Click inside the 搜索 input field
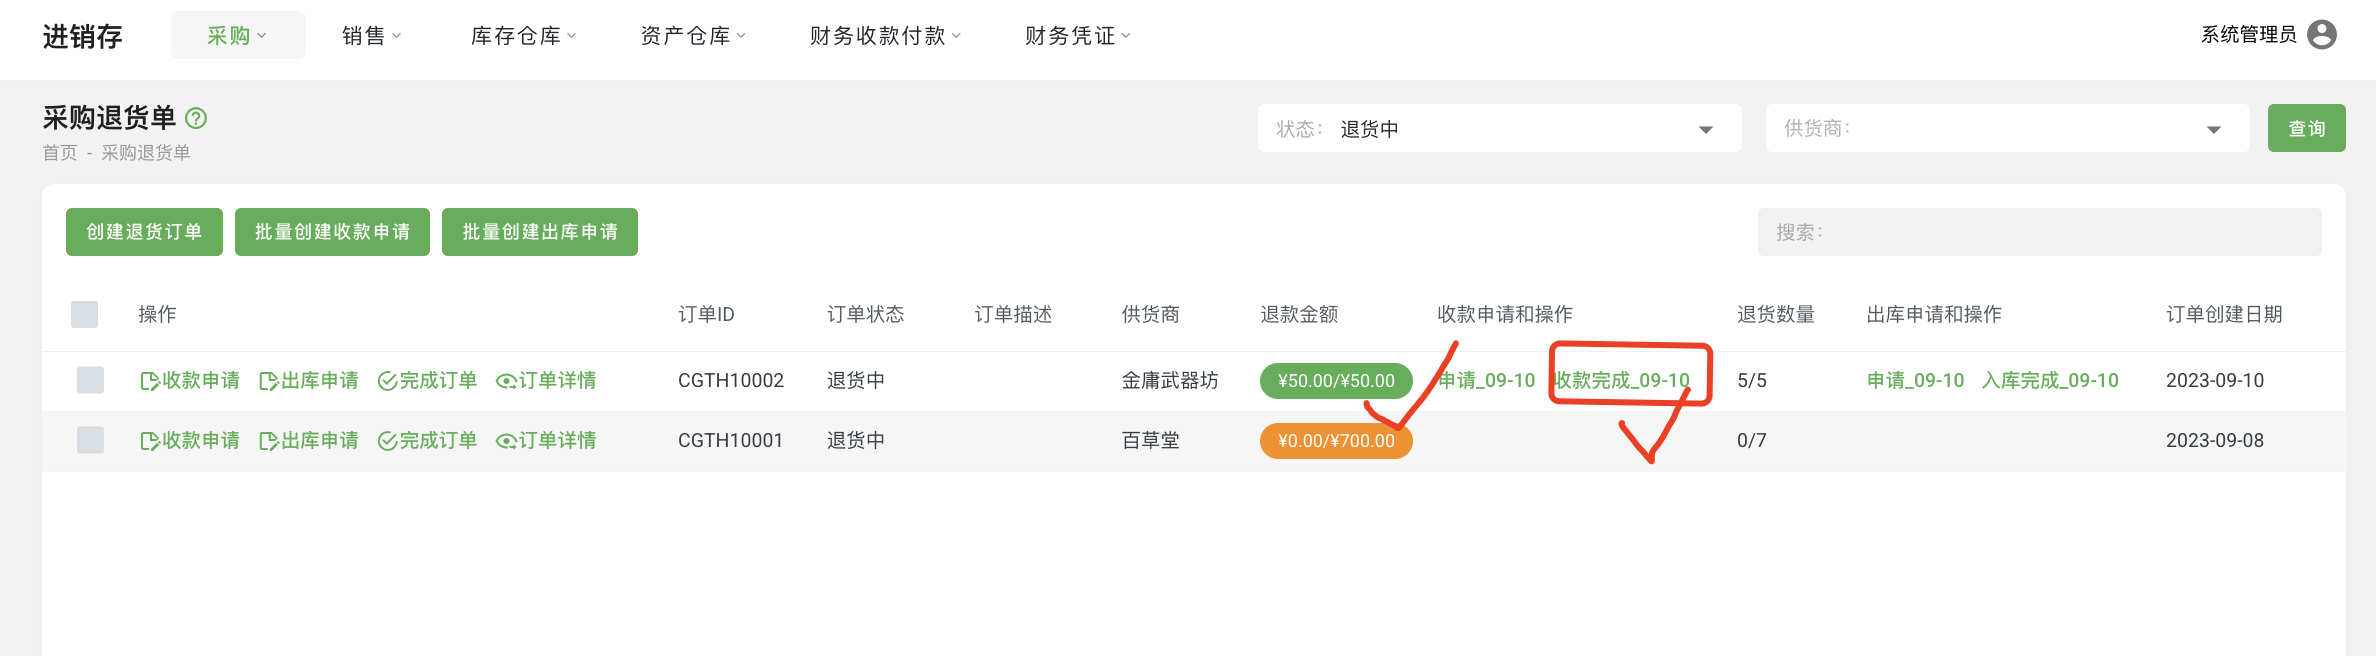The image size is (2376, 656). click(x=2037, y=231)
